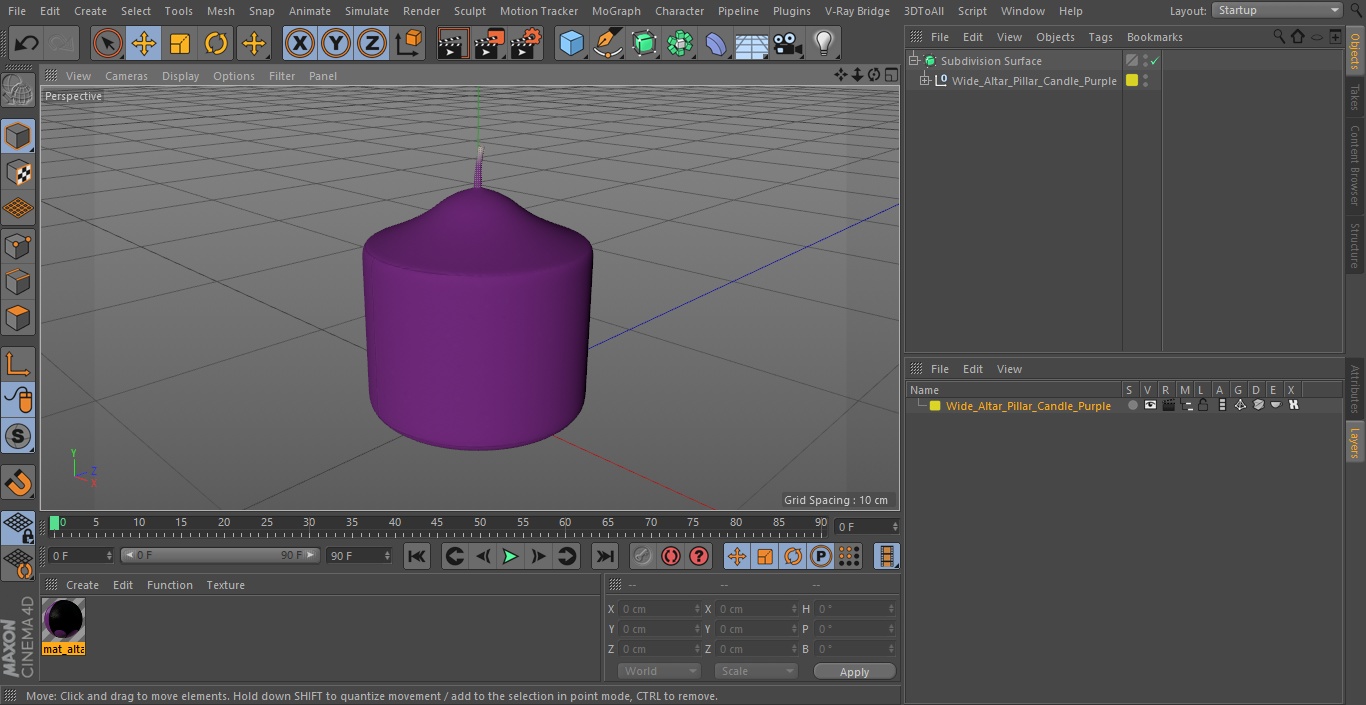
Task: Switch to Texture mode checkered cube
Action: [x=18, y=172]
